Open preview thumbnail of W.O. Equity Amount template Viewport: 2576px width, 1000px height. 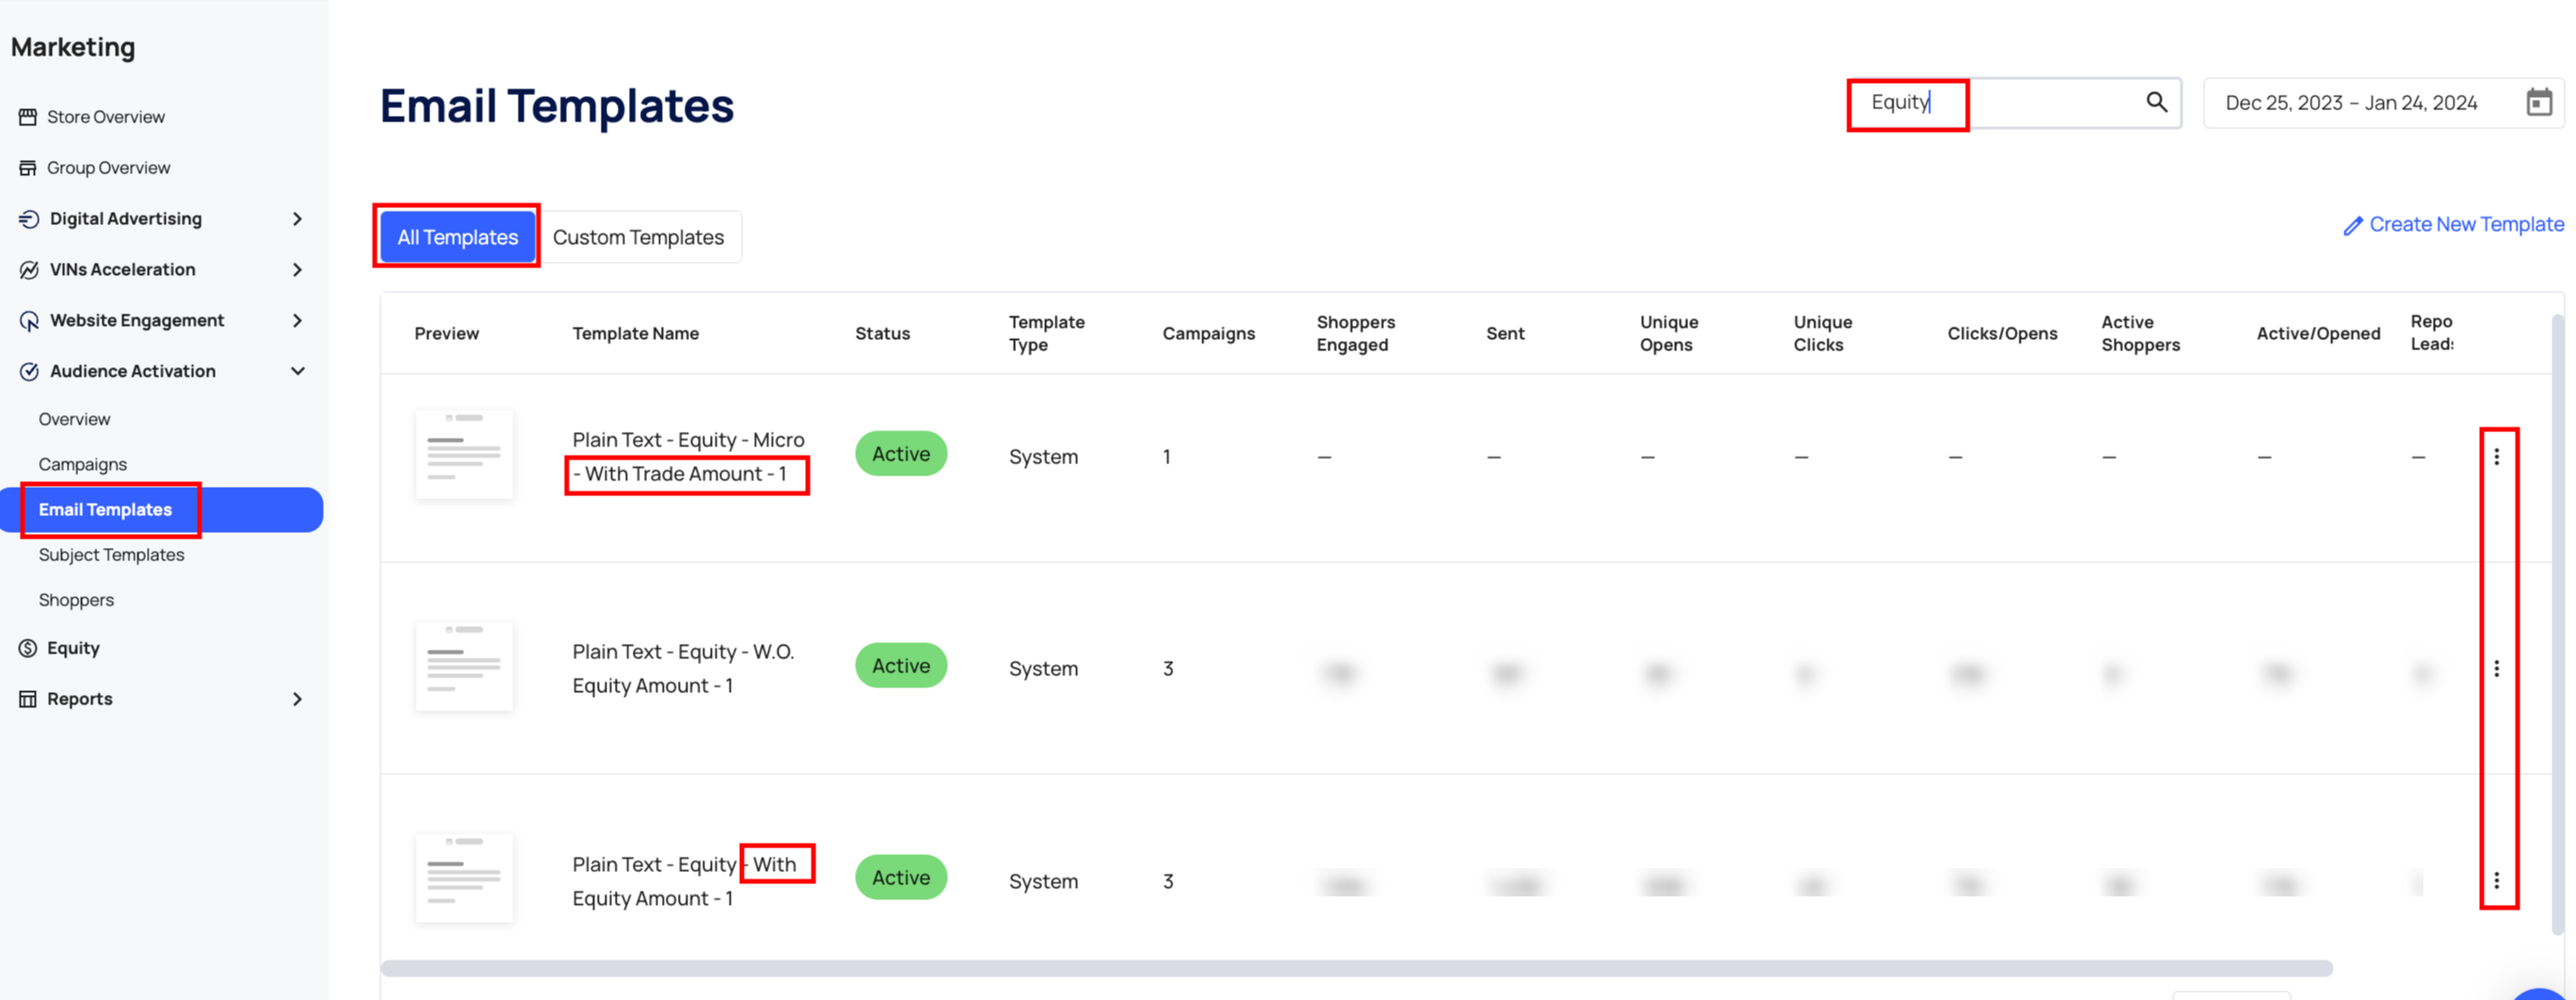[x=464, y=667]
